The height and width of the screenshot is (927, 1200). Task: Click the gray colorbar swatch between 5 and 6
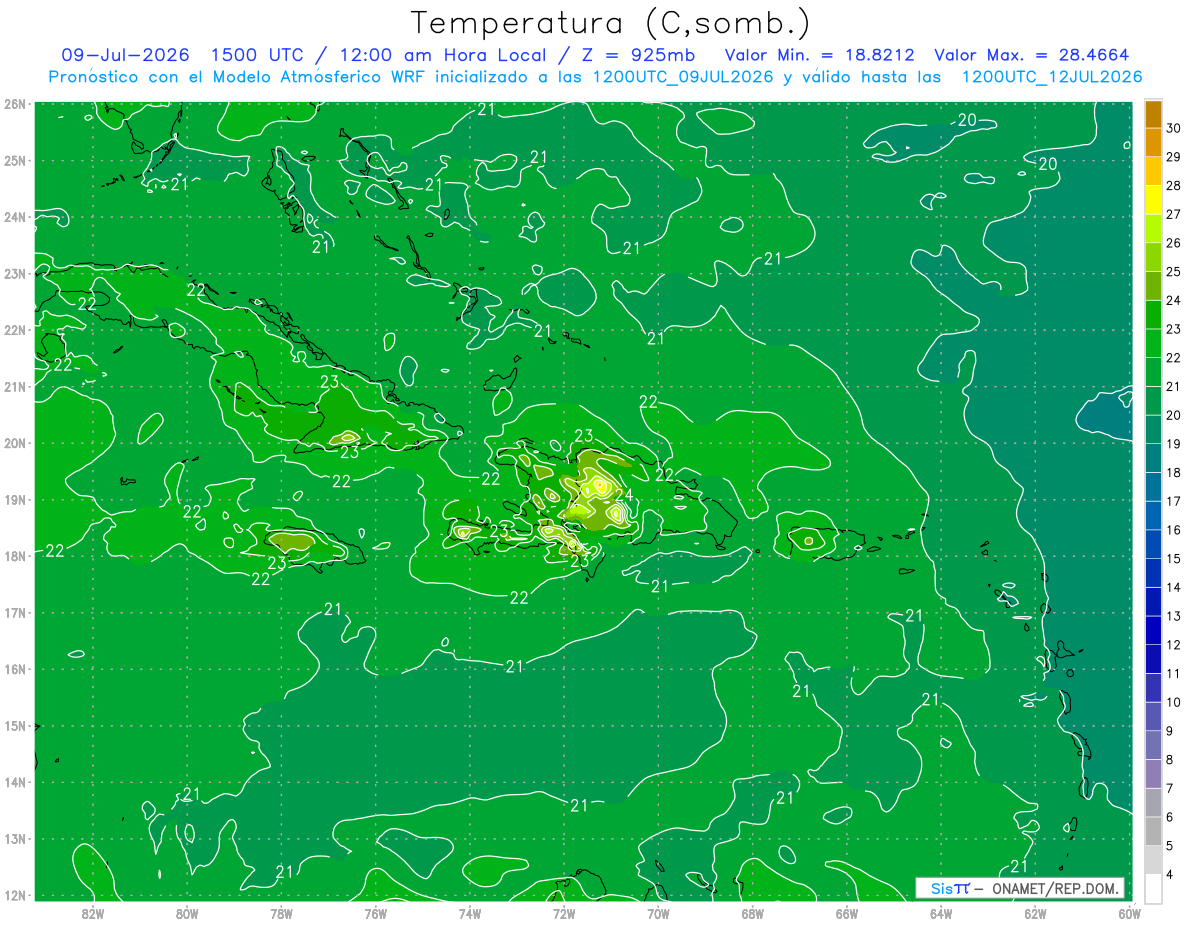pyautogui.click(x=1152, y=832)
